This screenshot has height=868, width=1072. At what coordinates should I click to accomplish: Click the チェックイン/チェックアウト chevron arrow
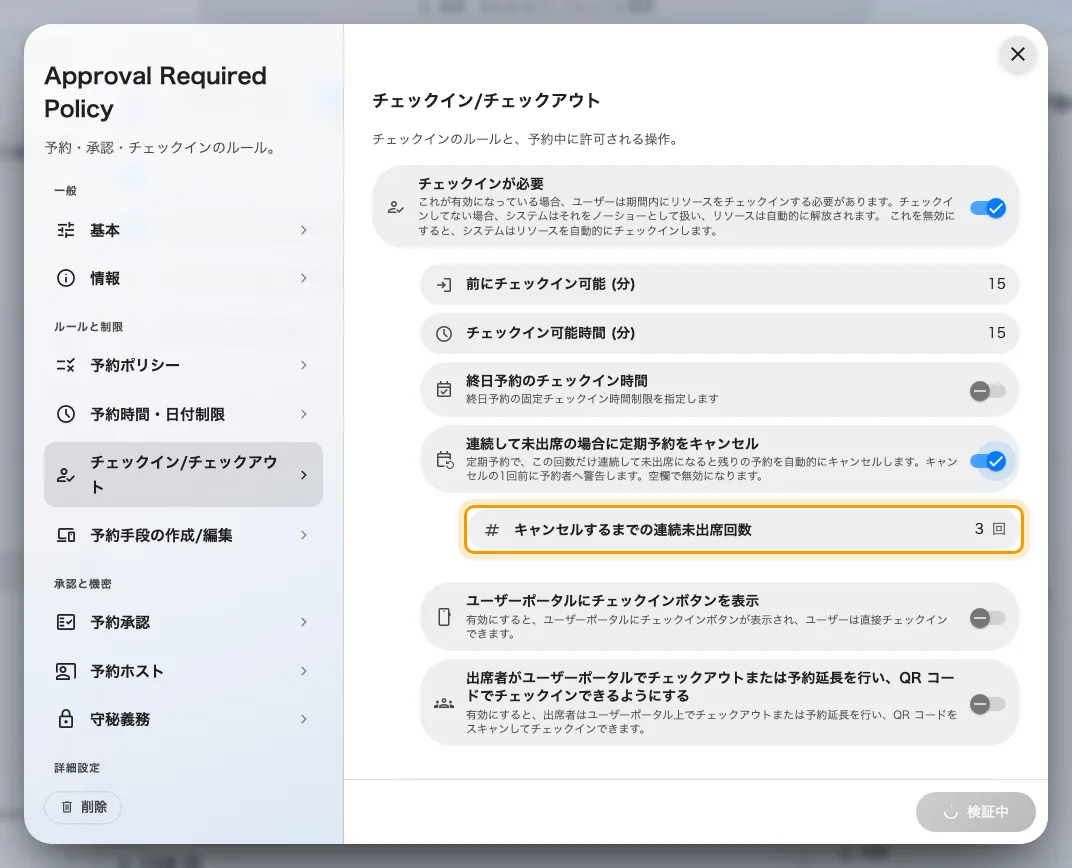304,475
